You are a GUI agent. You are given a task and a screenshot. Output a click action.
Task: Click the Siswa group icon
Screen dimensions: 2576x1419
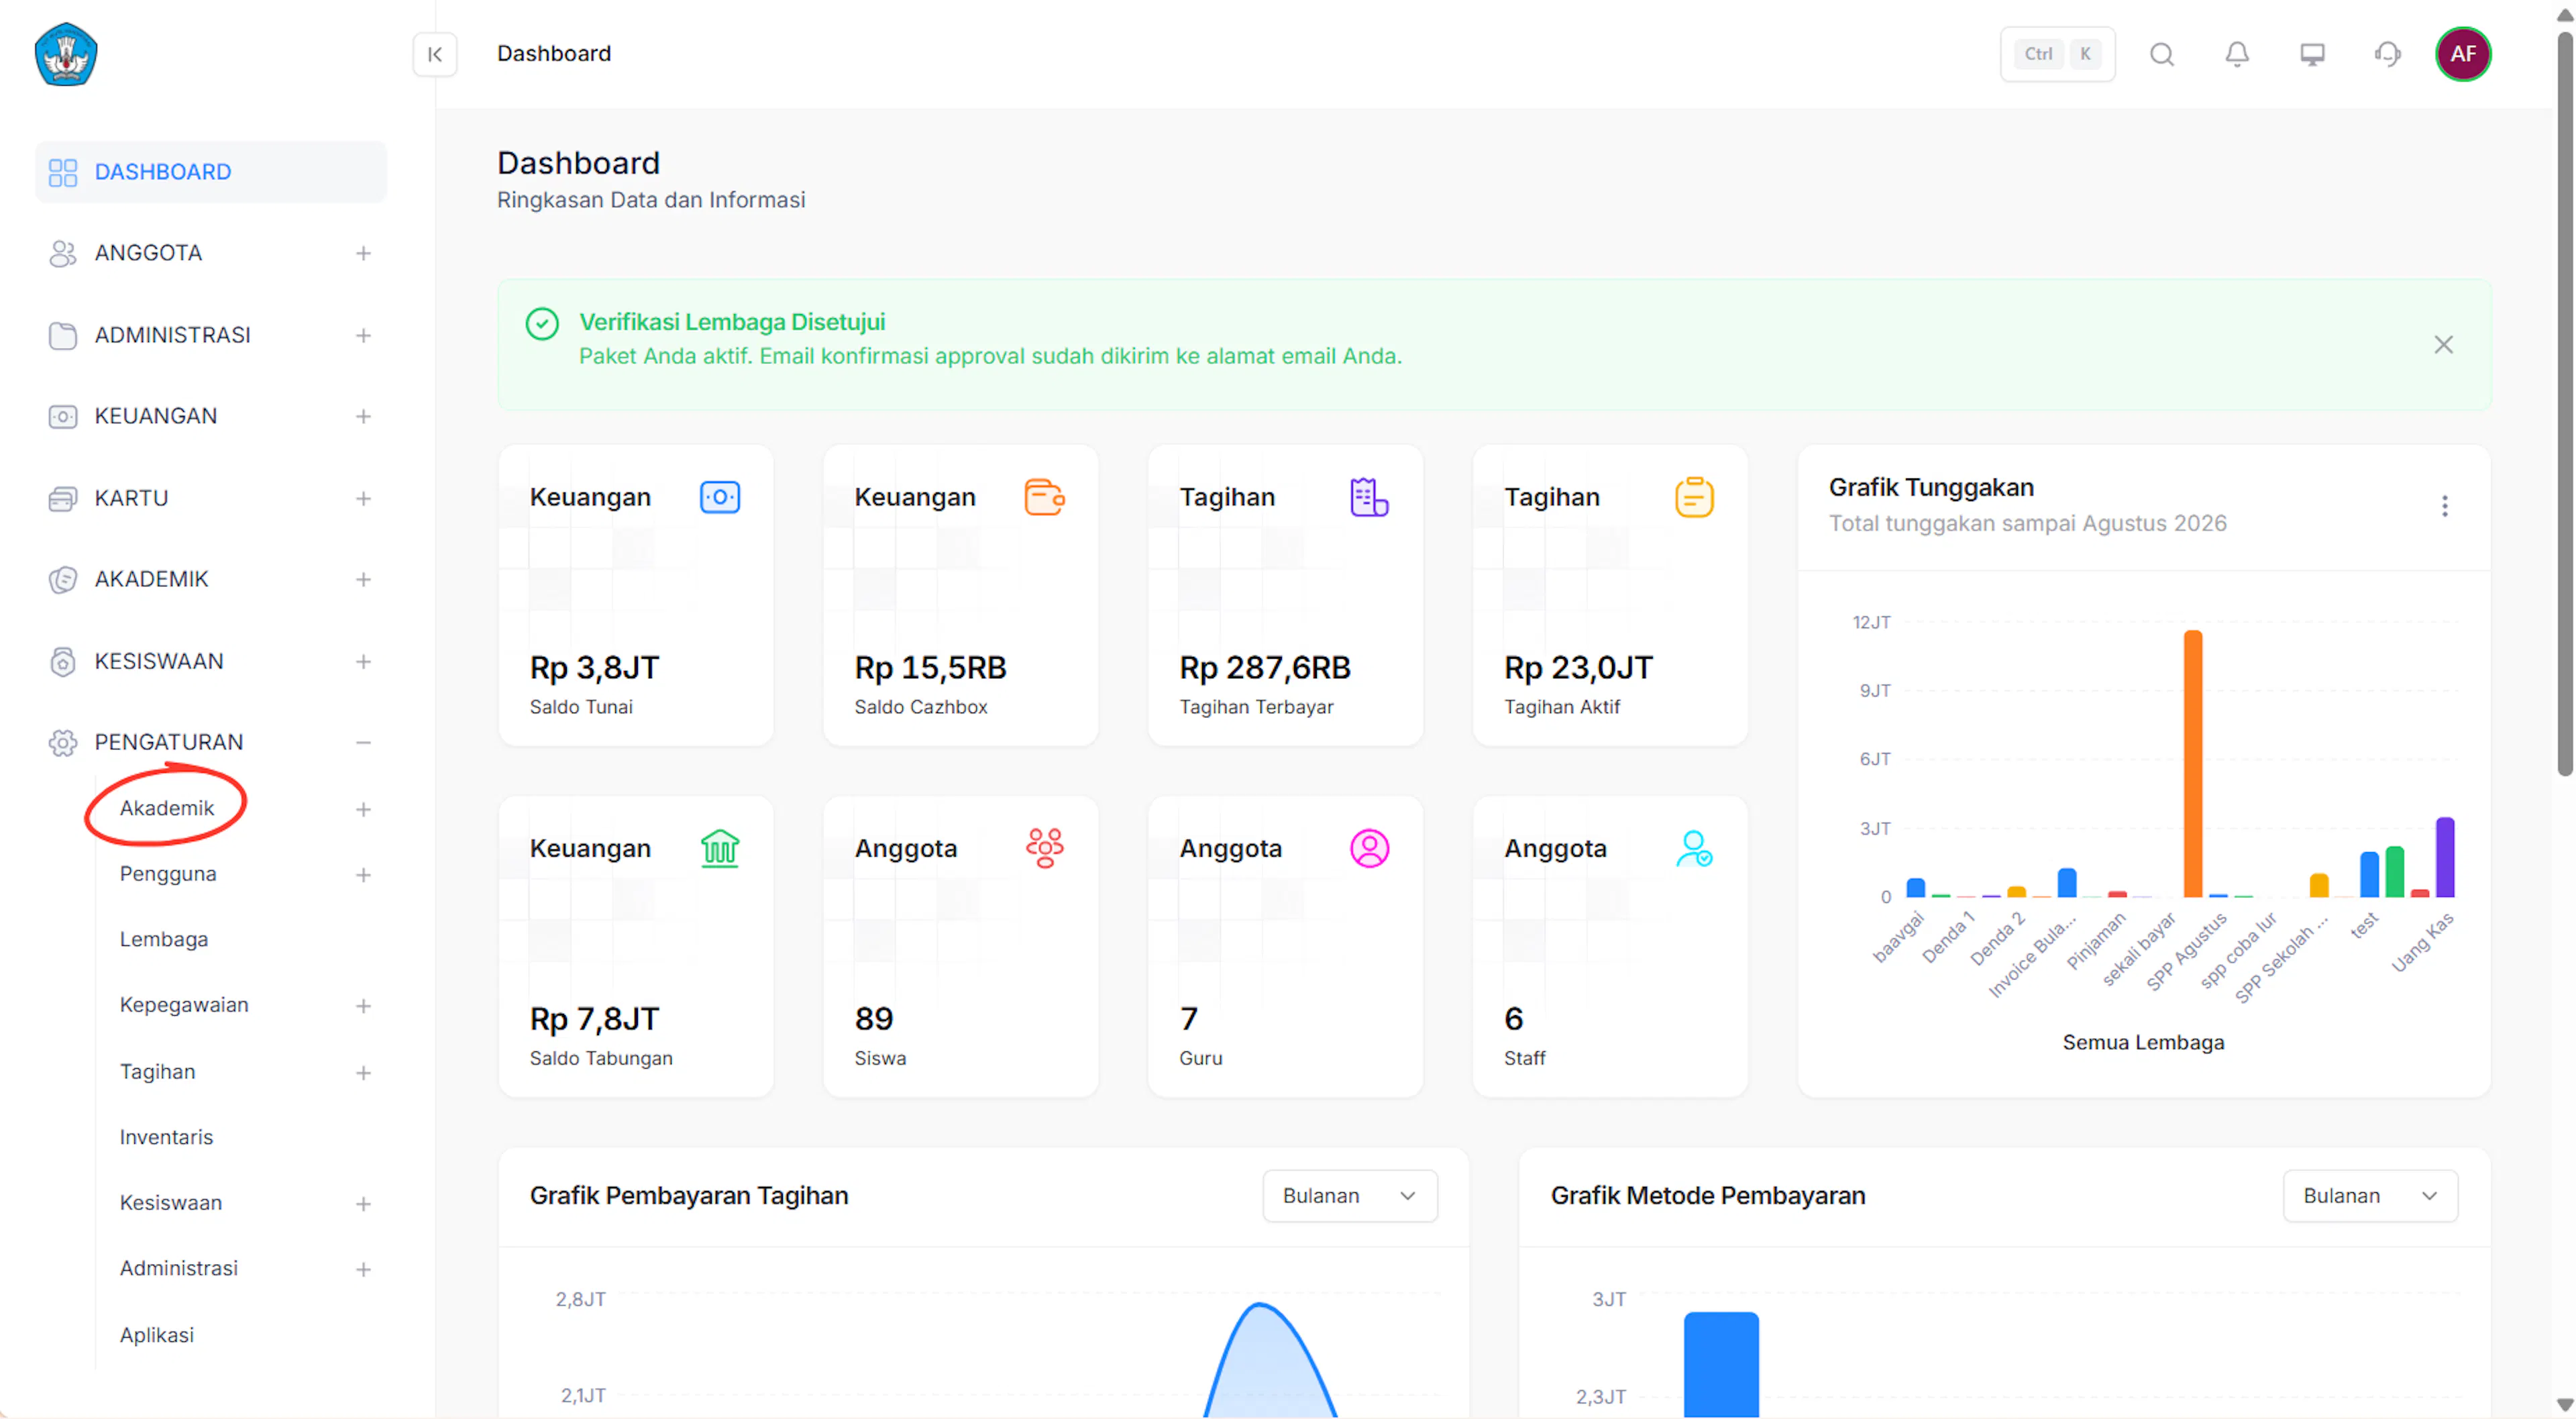point(1044,848)
